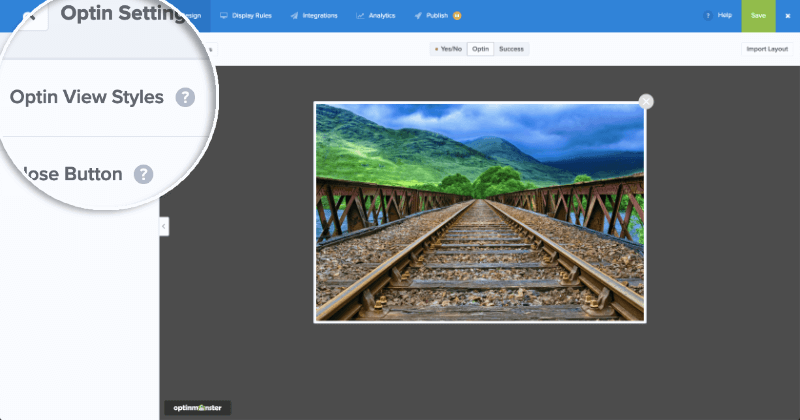Close the popup preview with round X
The height and width of the screenshot is (420, 800).
point(646,102)
